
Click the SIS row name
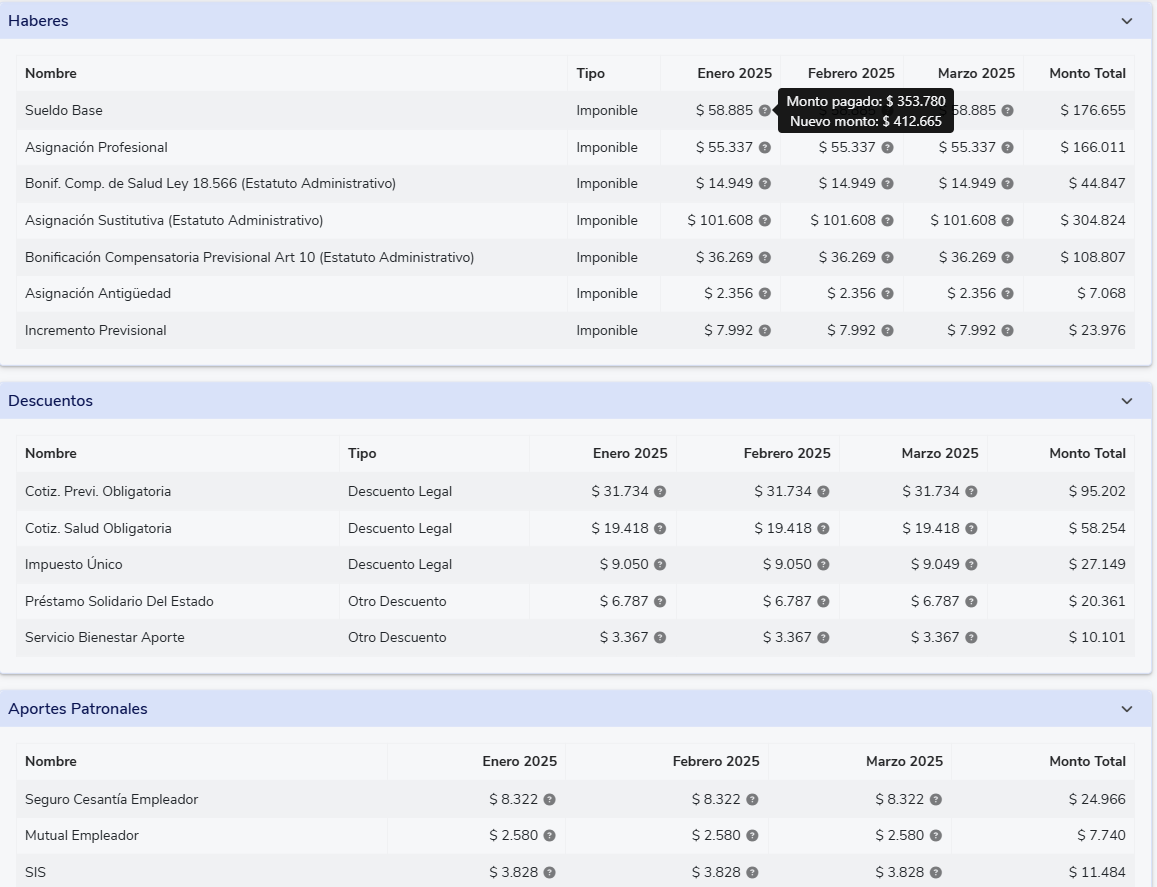35,872
